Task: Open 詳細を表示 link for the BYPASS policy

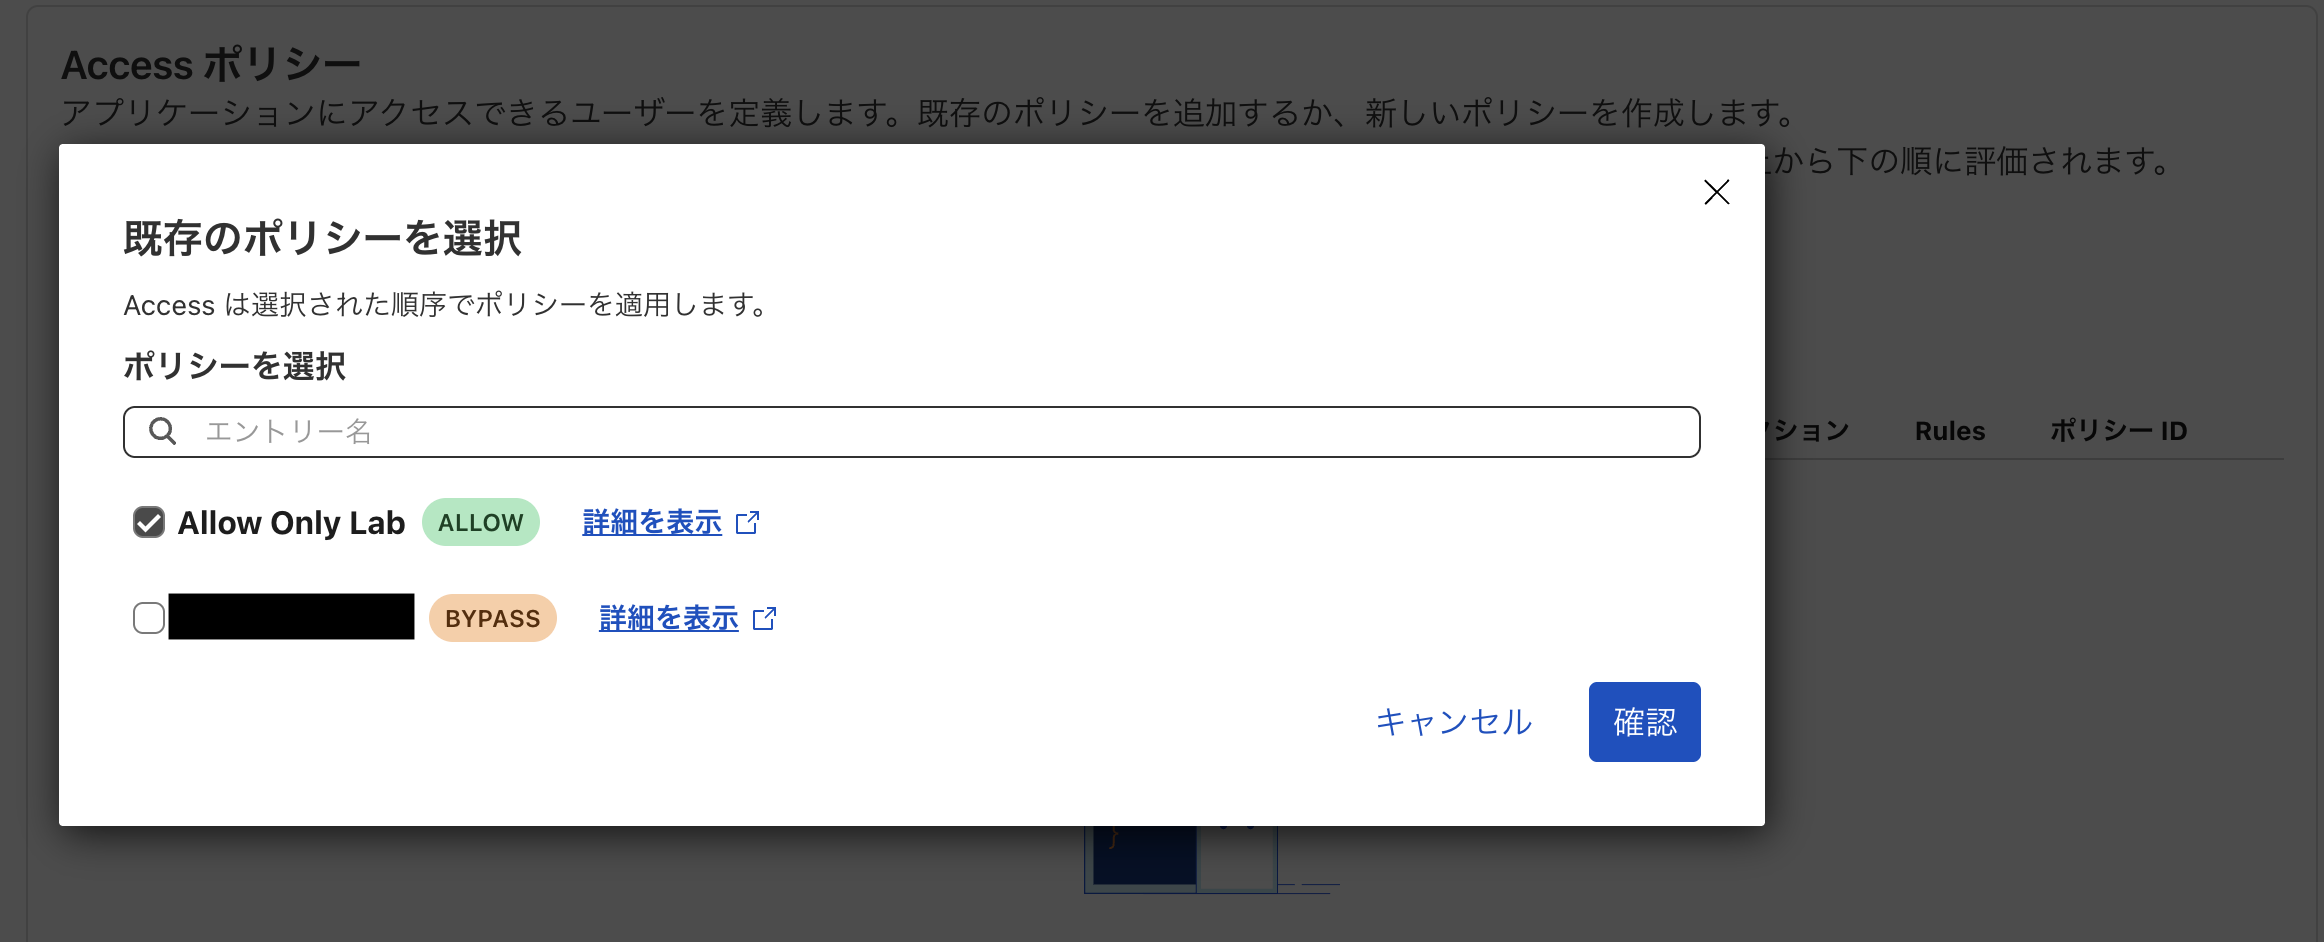Action: pyautogui.click(x=668, y=619)
